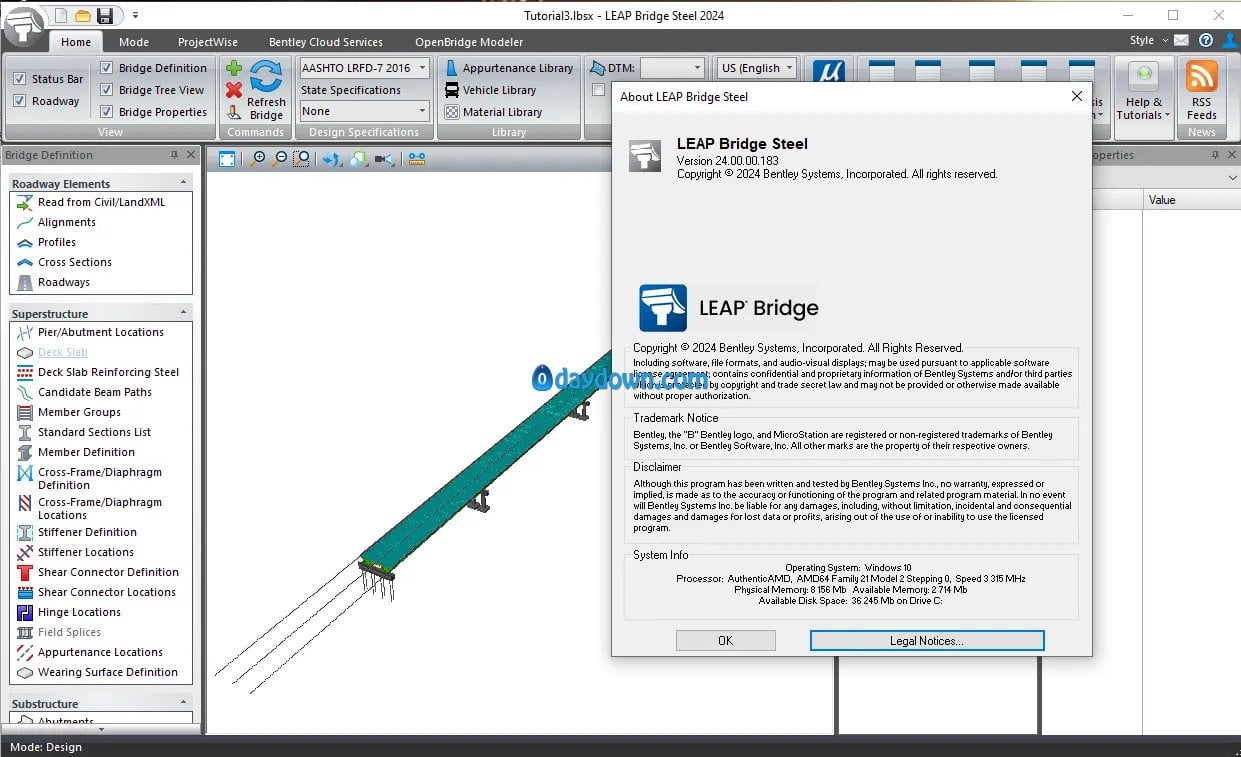Open the OpenBridge Modeler tab
The image size is (1241, 757).
(469, 42)
